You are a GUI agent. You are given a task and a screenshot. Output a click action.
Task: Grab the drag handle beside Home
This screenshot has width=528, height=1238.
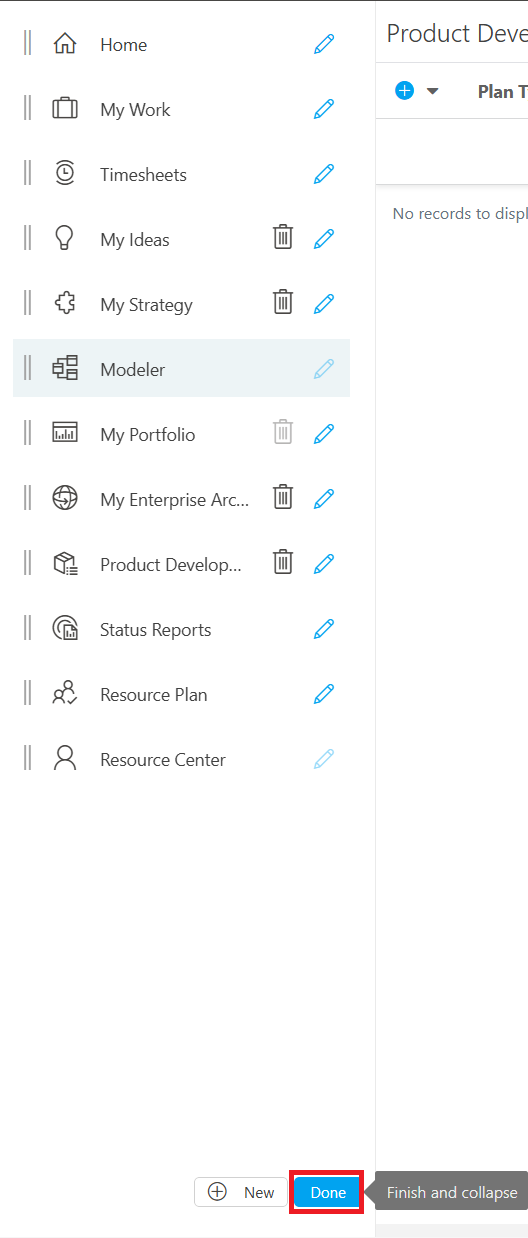click(28, 43)
